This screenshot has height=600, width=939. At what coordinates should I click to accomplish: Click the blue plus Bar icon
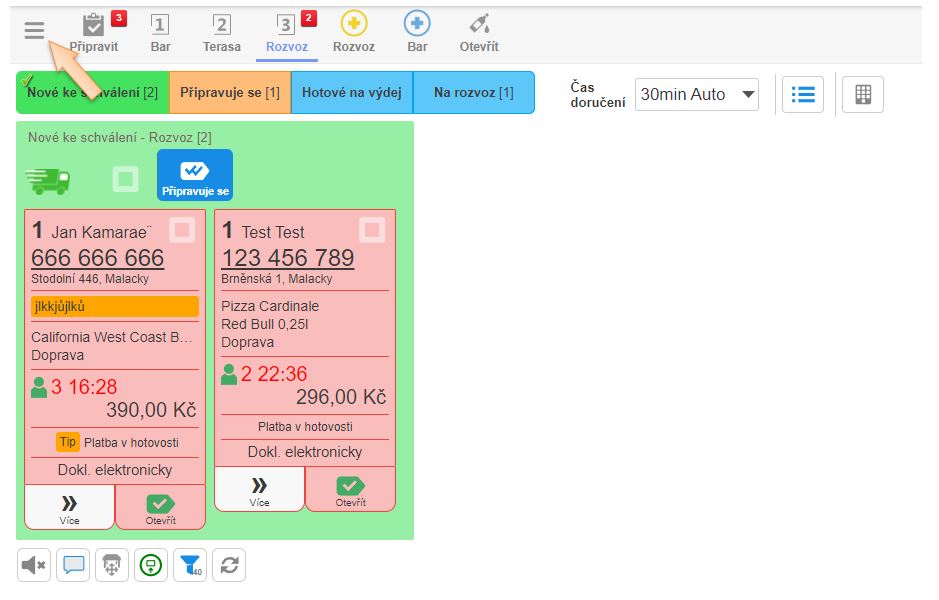417,24
